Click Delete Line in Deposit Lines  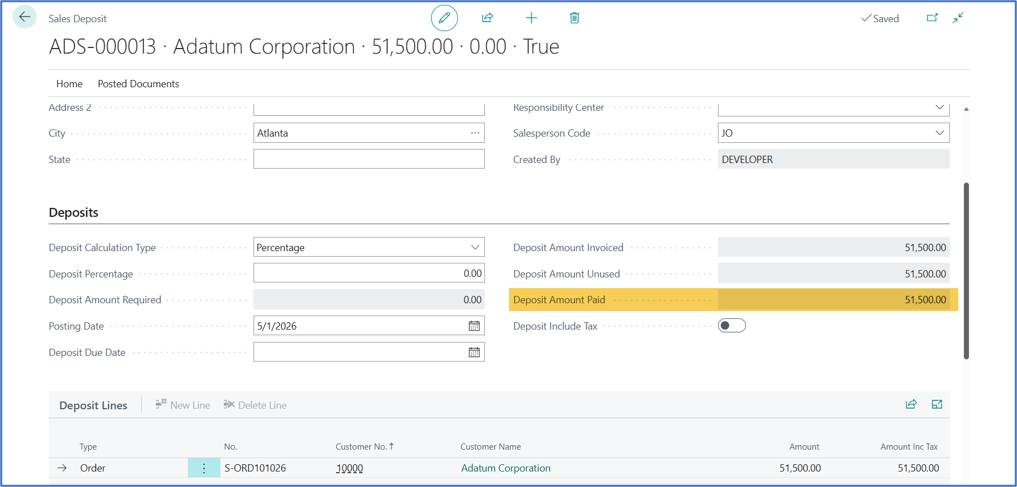(255, 405)
